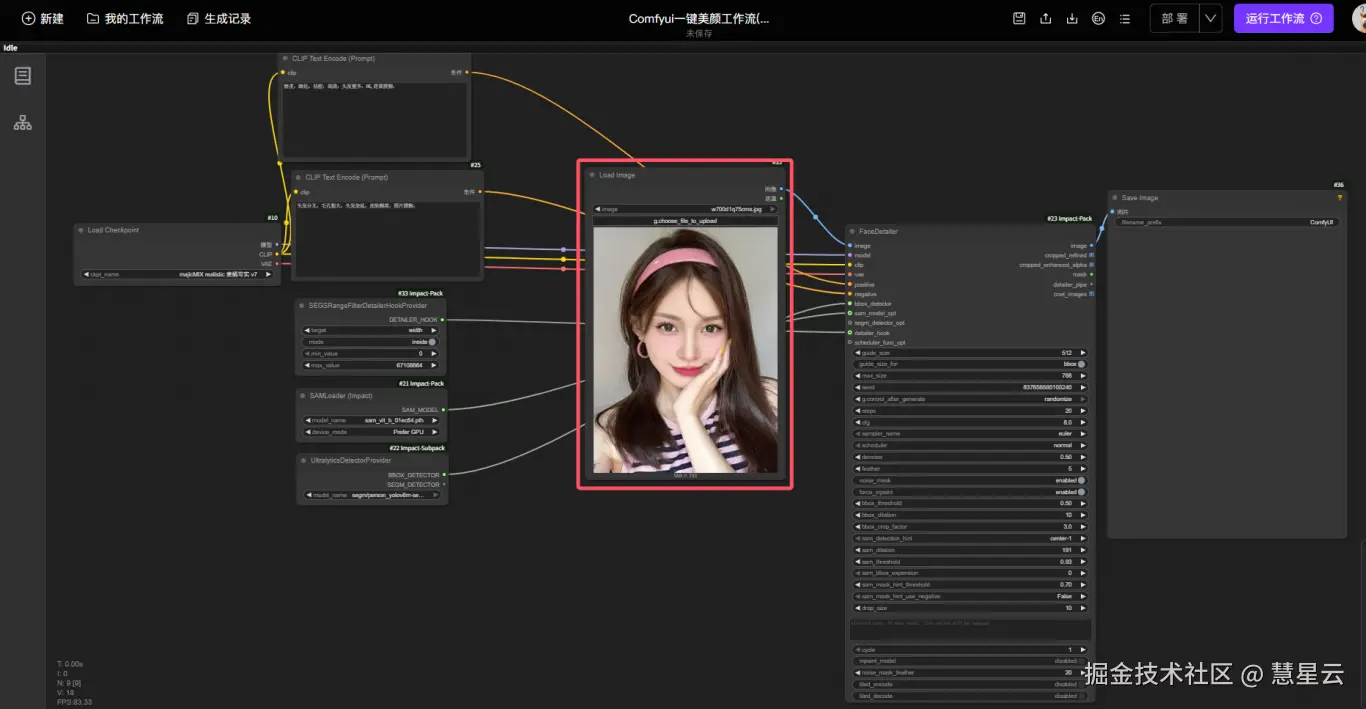Click the 新建 button to create new workflow
1366x709 pixels.
(x=43, y=18)
